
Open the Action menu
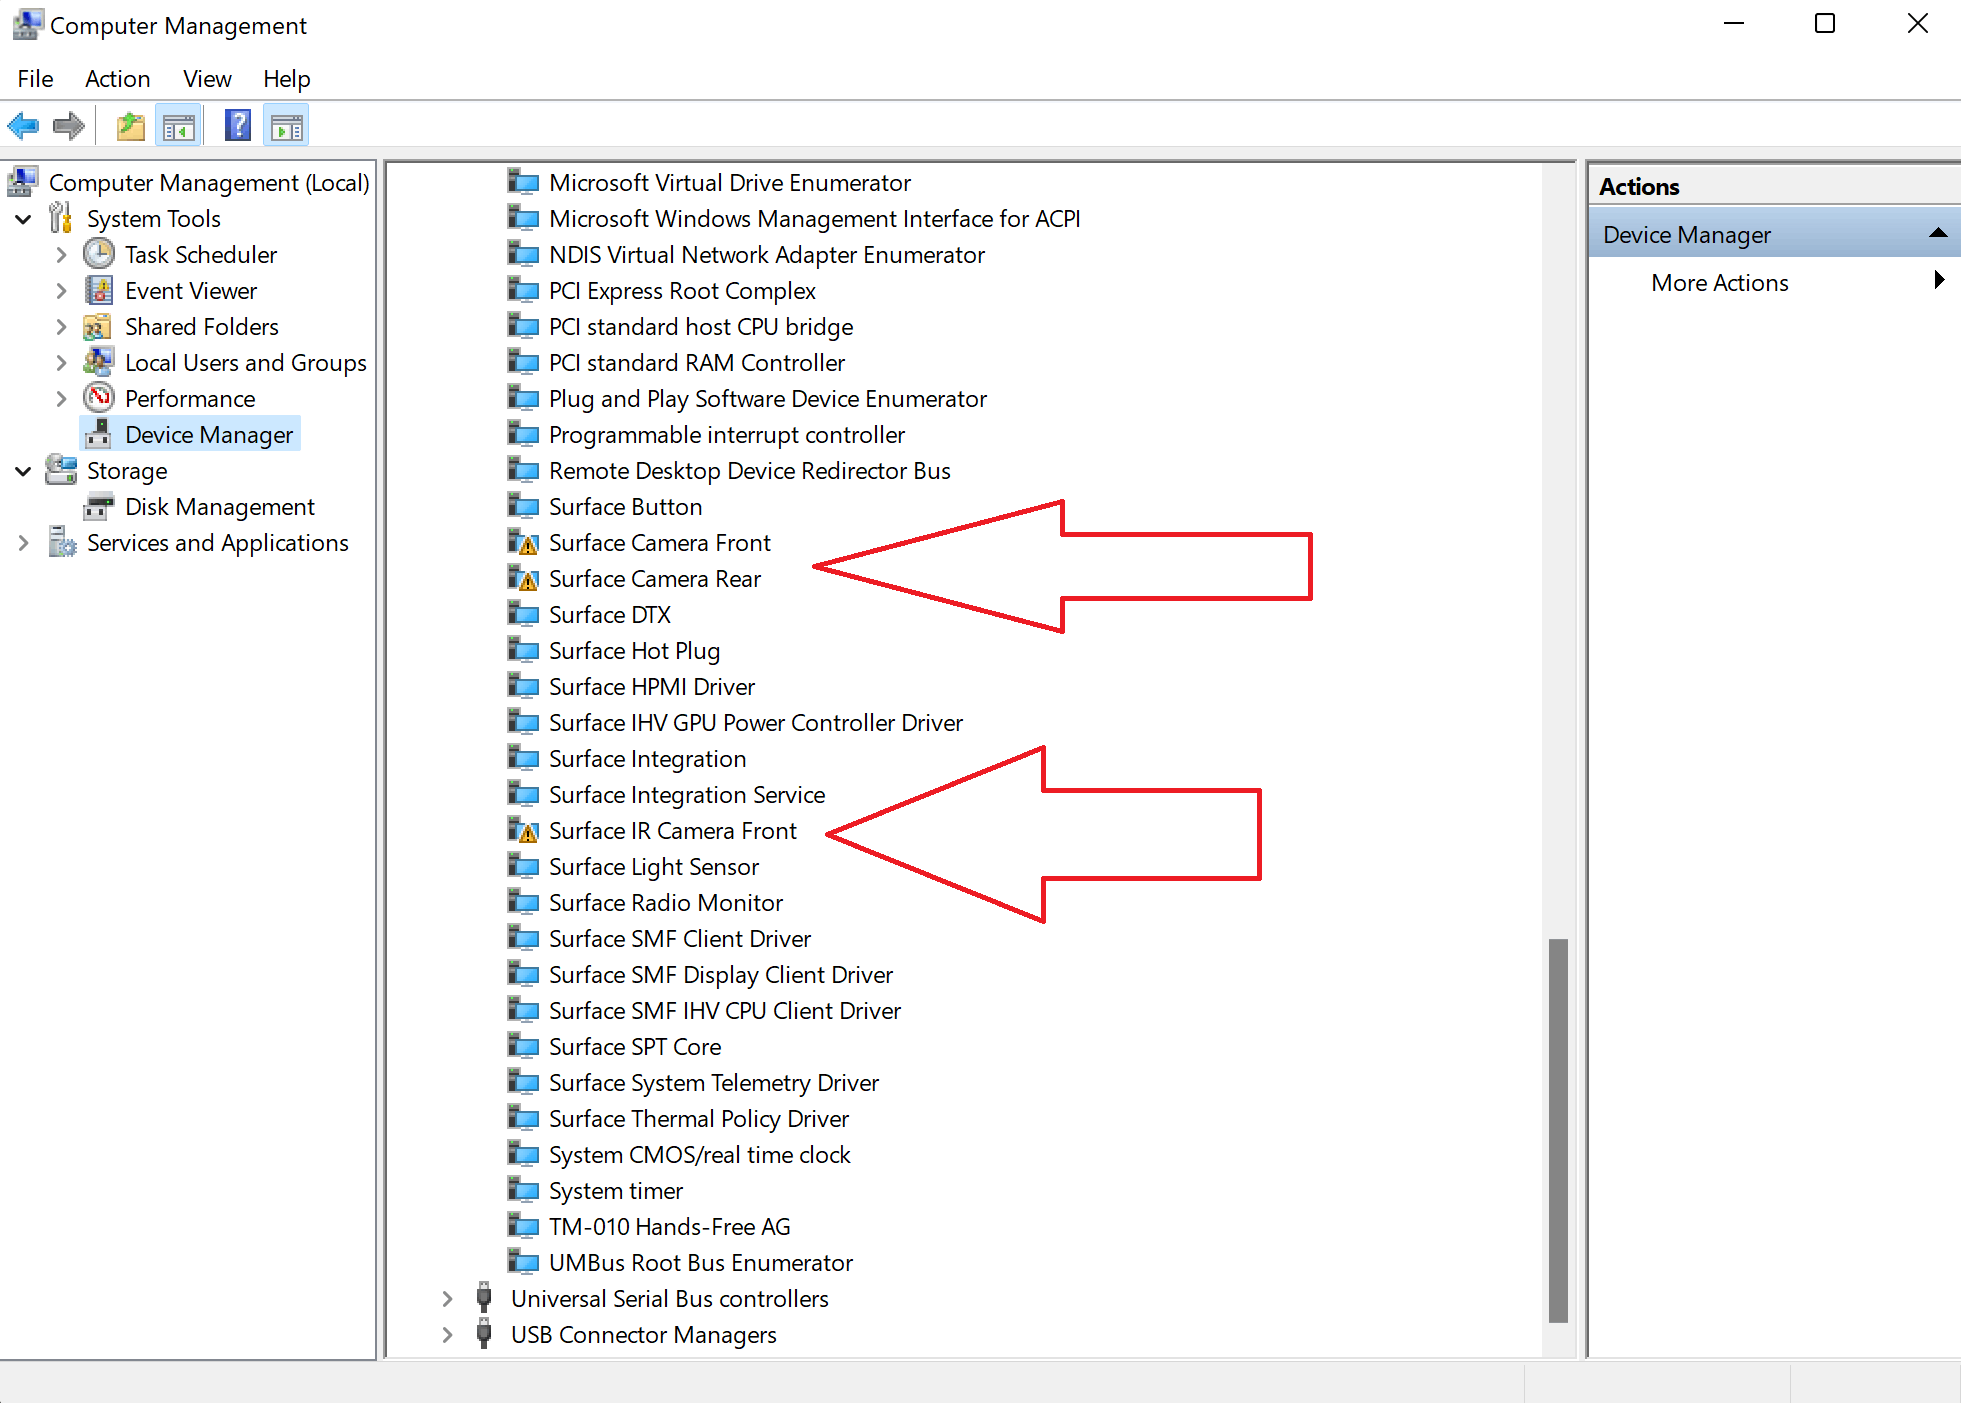click(117, 79)
